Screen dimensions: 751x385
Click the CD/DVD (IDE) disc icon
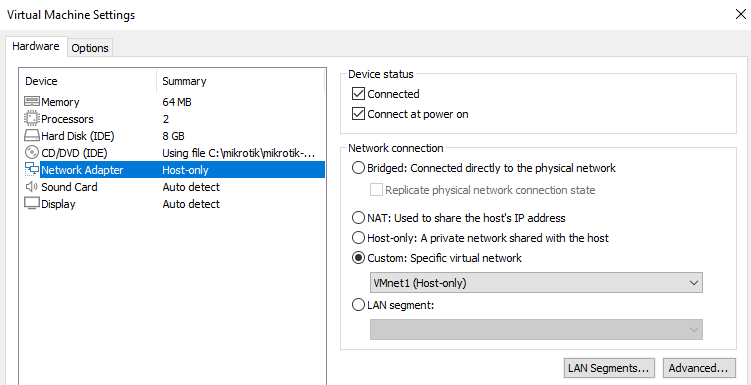coord(32,153)
